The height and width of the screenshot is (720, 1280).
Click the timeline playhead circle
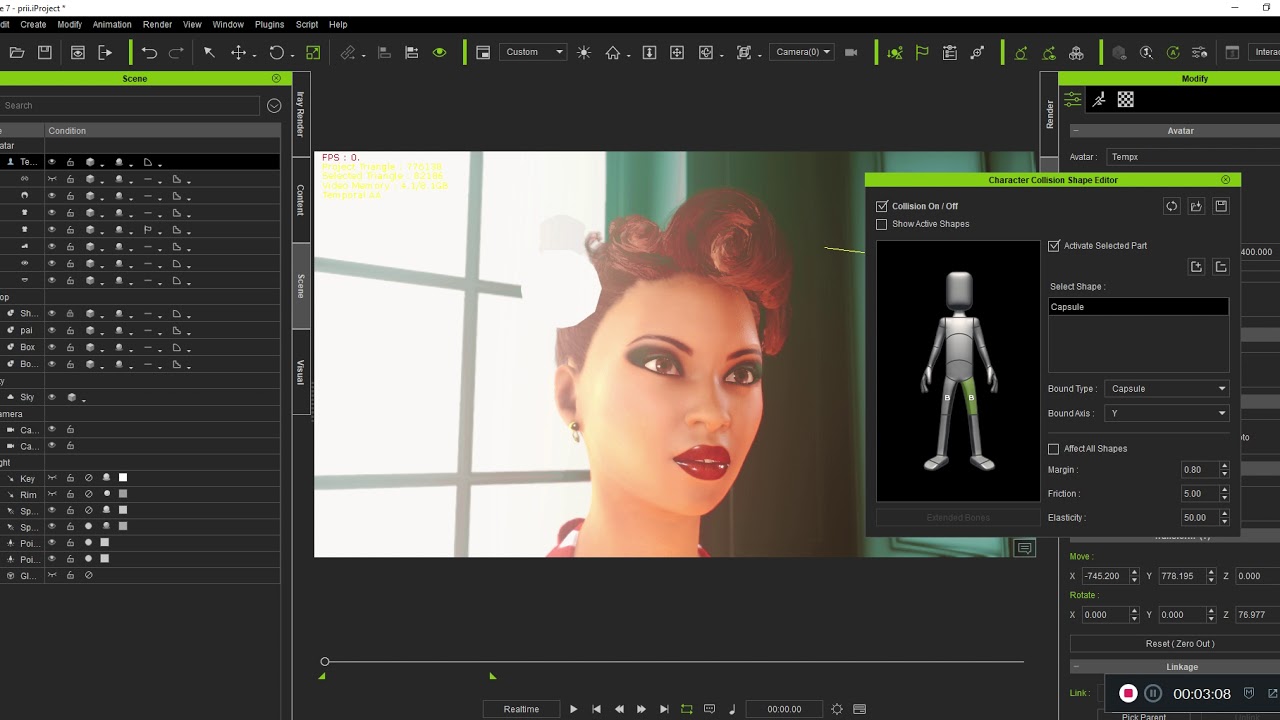[325, 662]
